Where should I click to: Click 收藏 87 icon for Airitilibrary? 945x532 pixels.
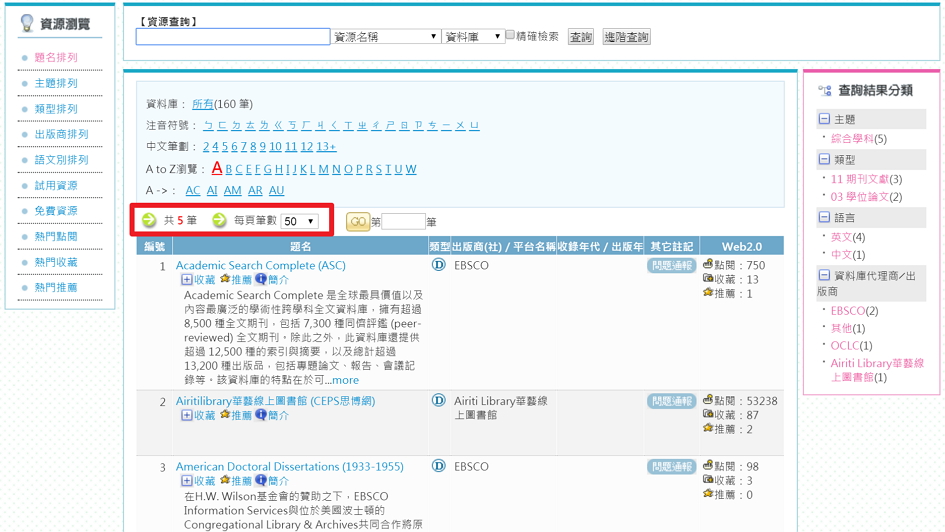click(708, 414)
